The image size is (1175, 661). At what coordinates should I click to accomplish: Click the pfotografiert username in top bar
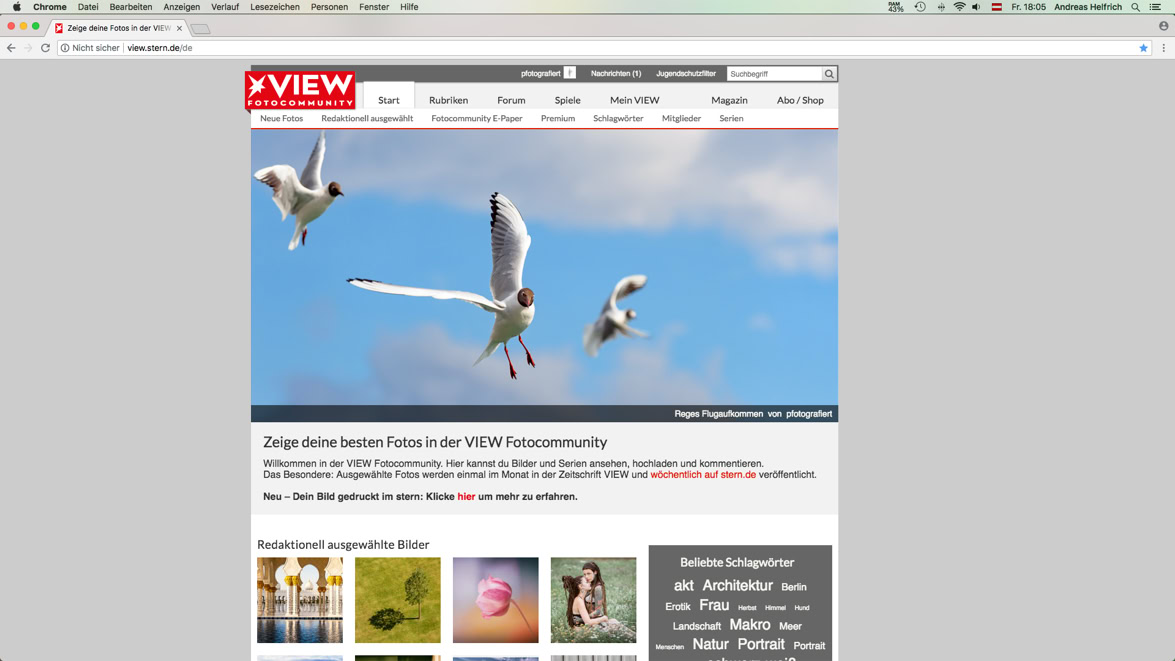point(540,73)
